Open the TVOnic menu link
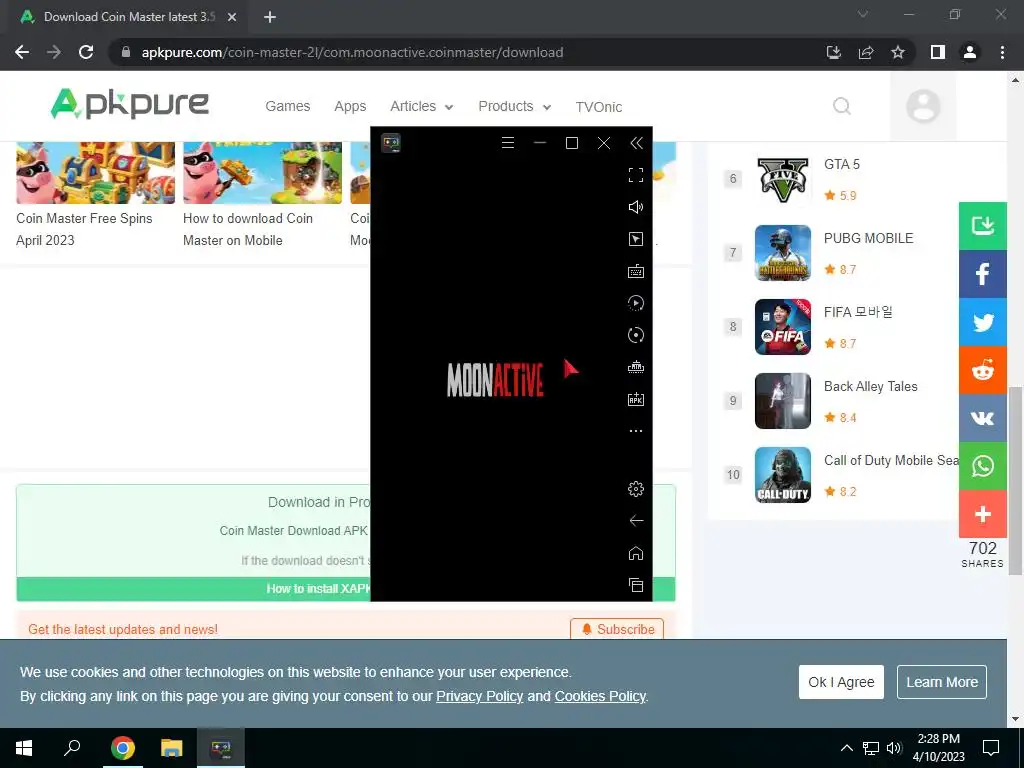This screenshot has width=1024, height=768. 598,106
